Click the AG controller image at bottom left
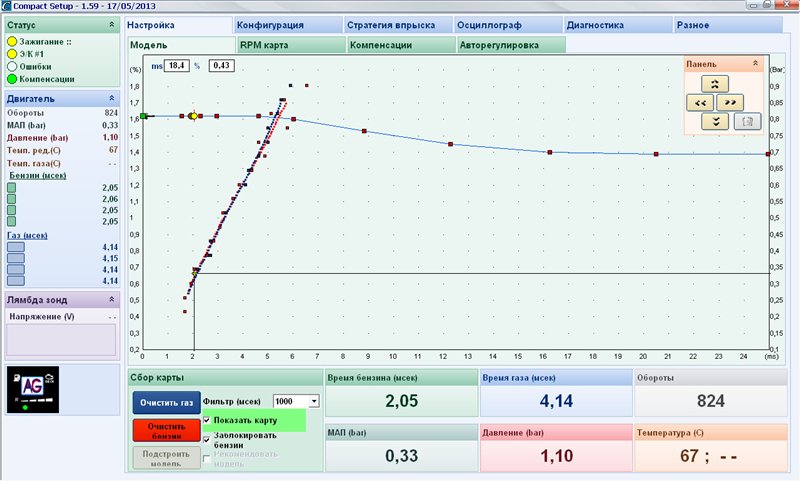The image size is (800, 481). (x=33, y=388)
